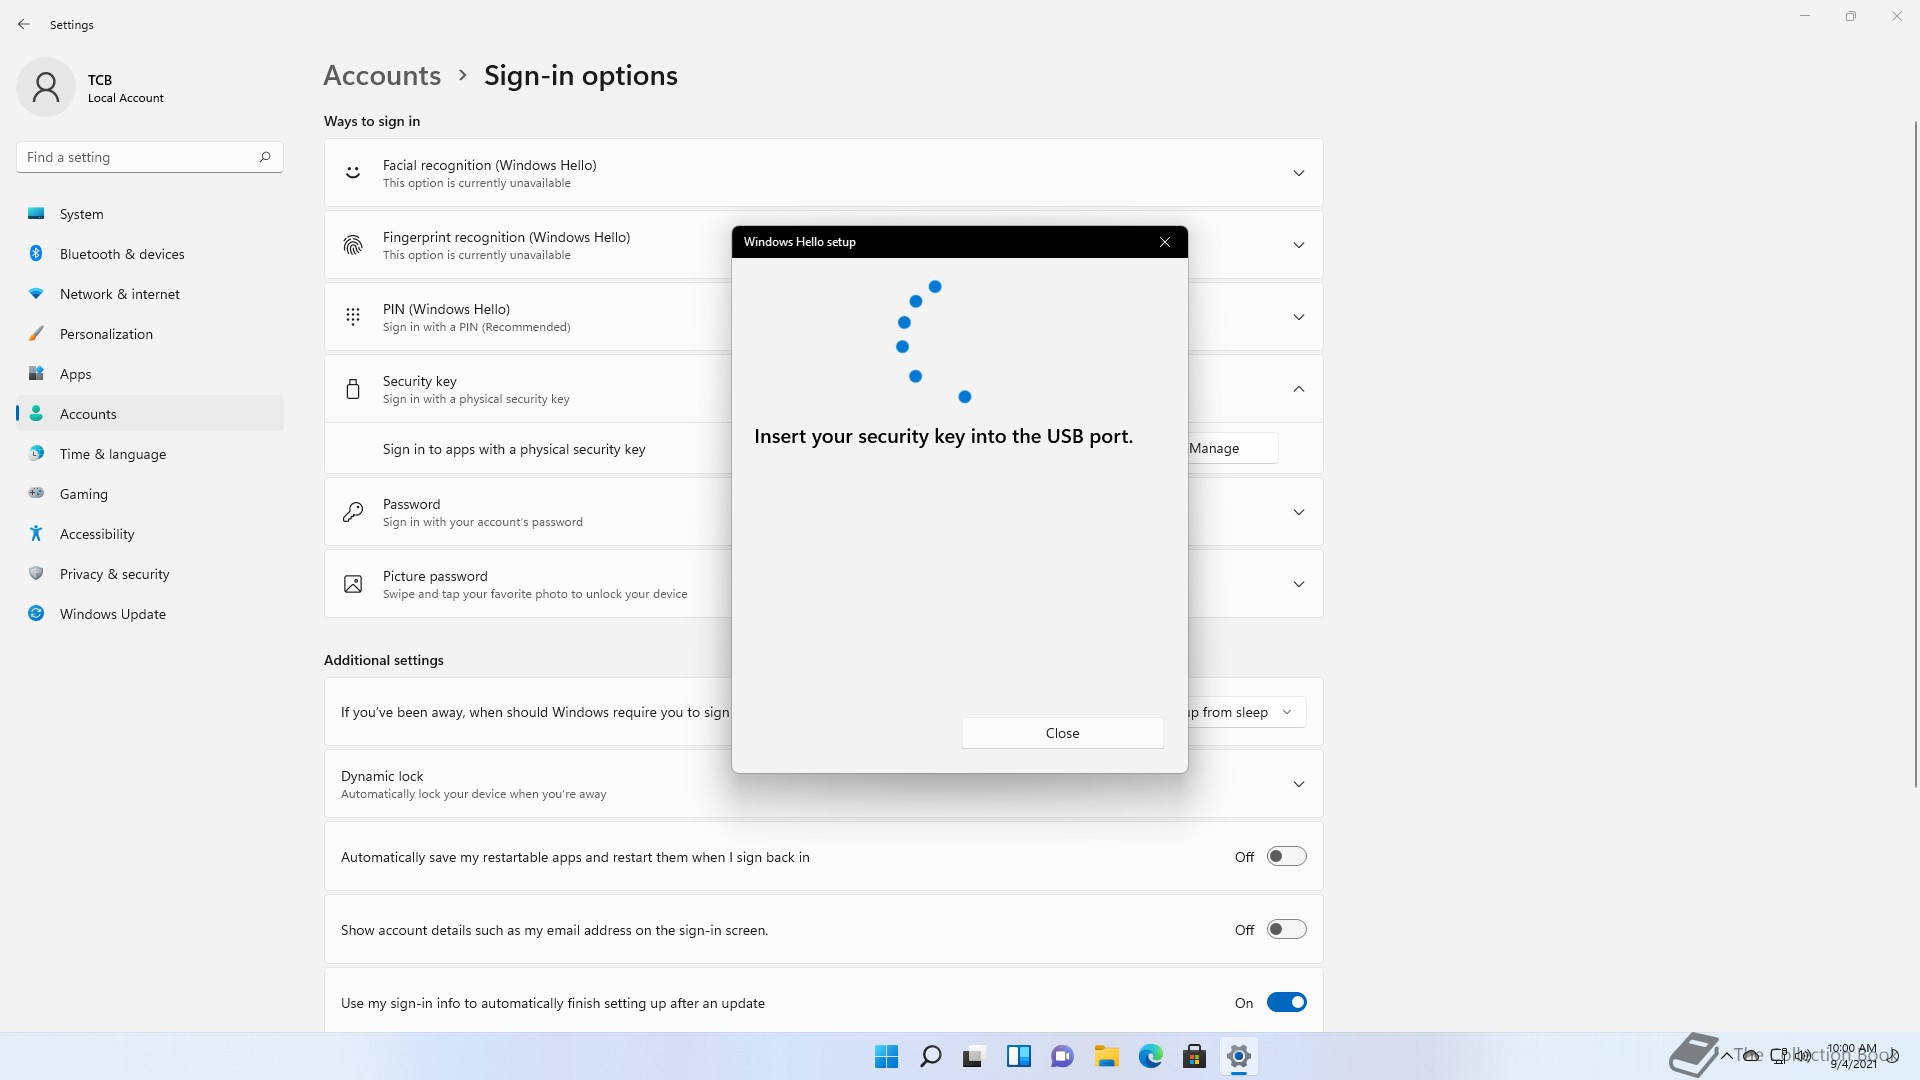This screenshot has width=1920, height=1080.
Task: Click the Security key USB icon
Action: (x=353, y=389)
